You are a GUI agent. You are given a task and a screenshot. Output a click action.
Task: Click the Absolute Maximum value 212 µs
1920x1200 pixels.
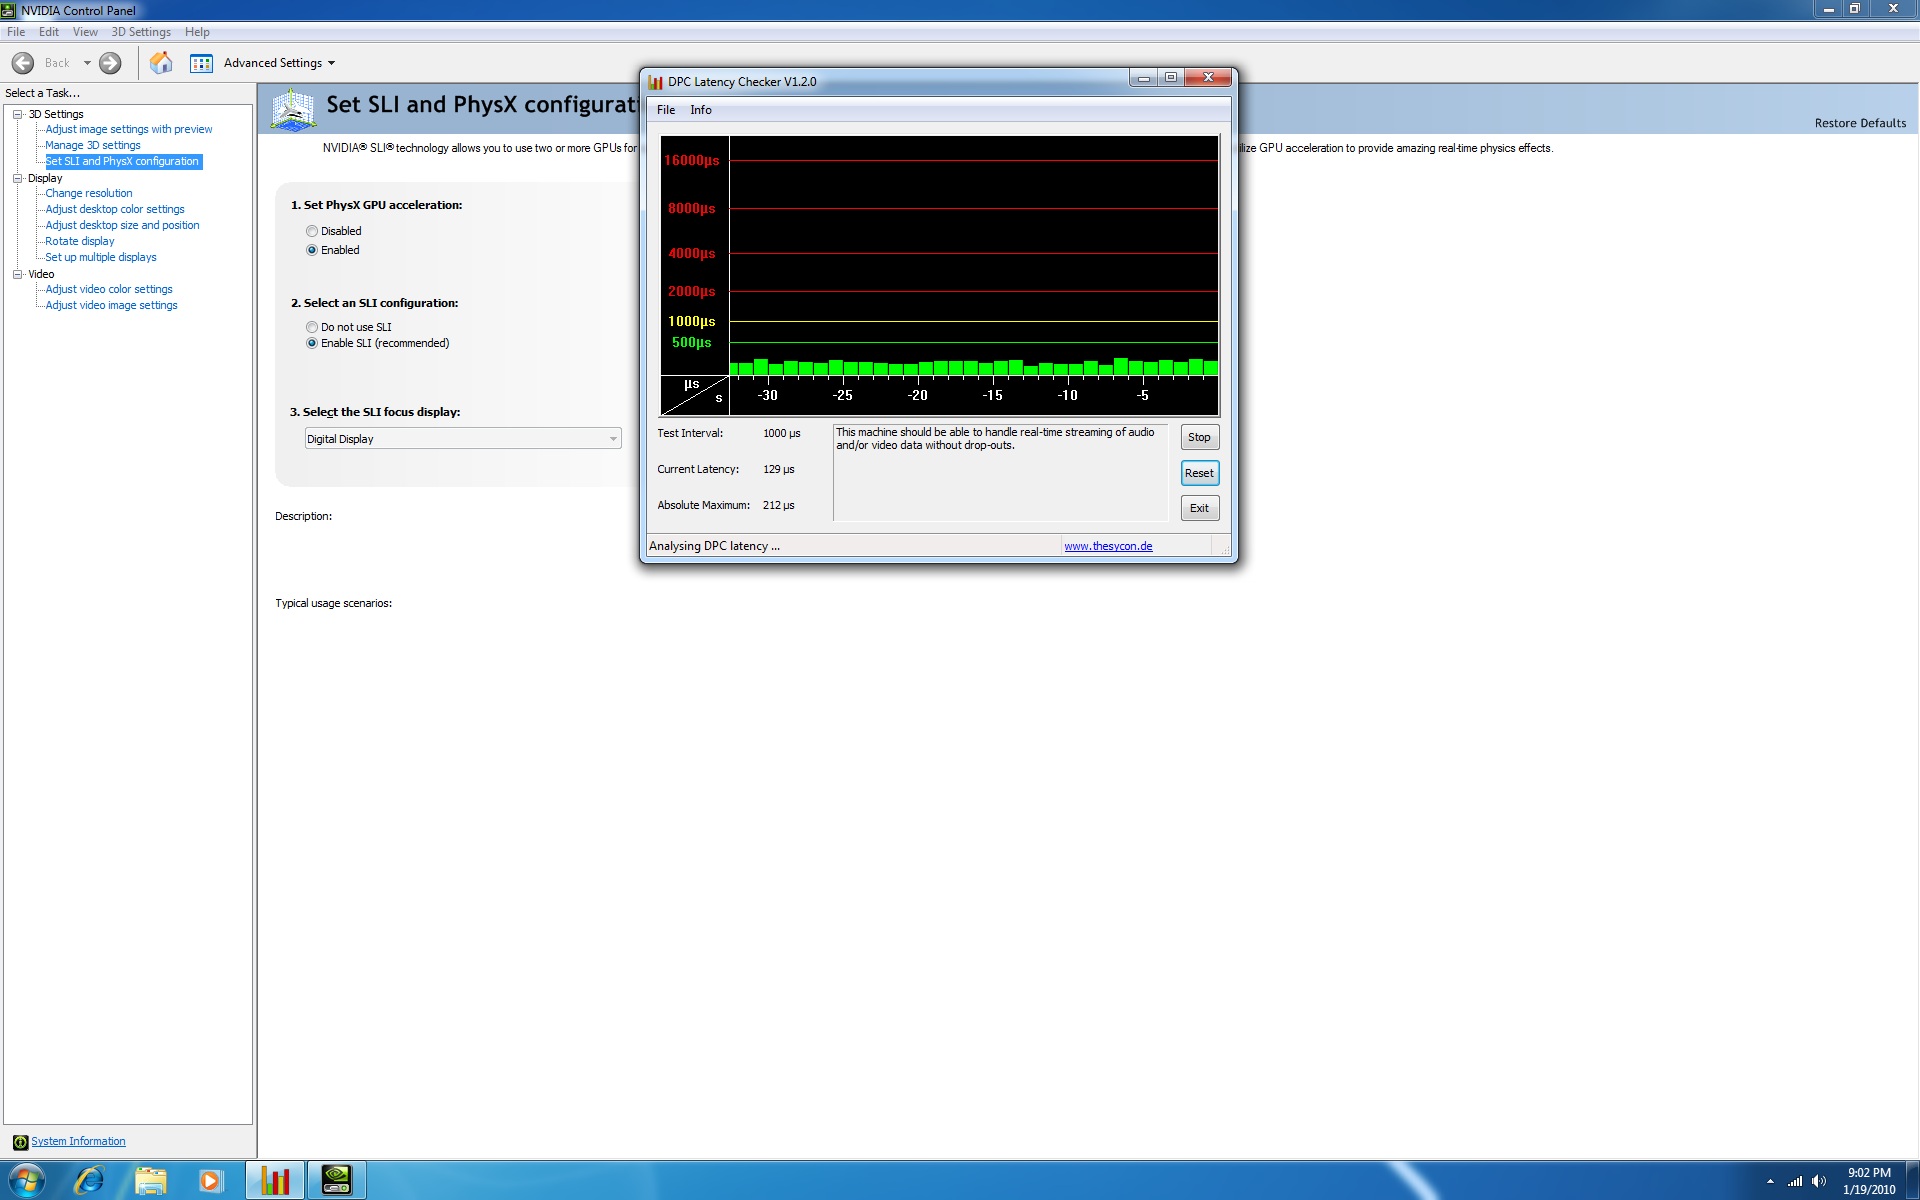pos(779,505)
